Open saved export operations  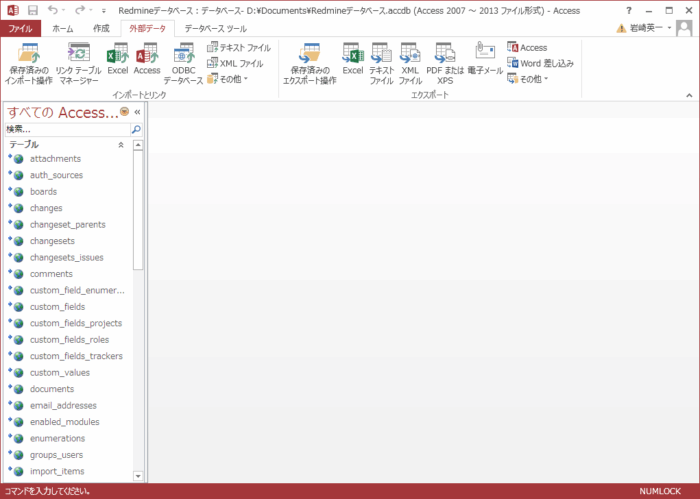(x=309, y=63)
